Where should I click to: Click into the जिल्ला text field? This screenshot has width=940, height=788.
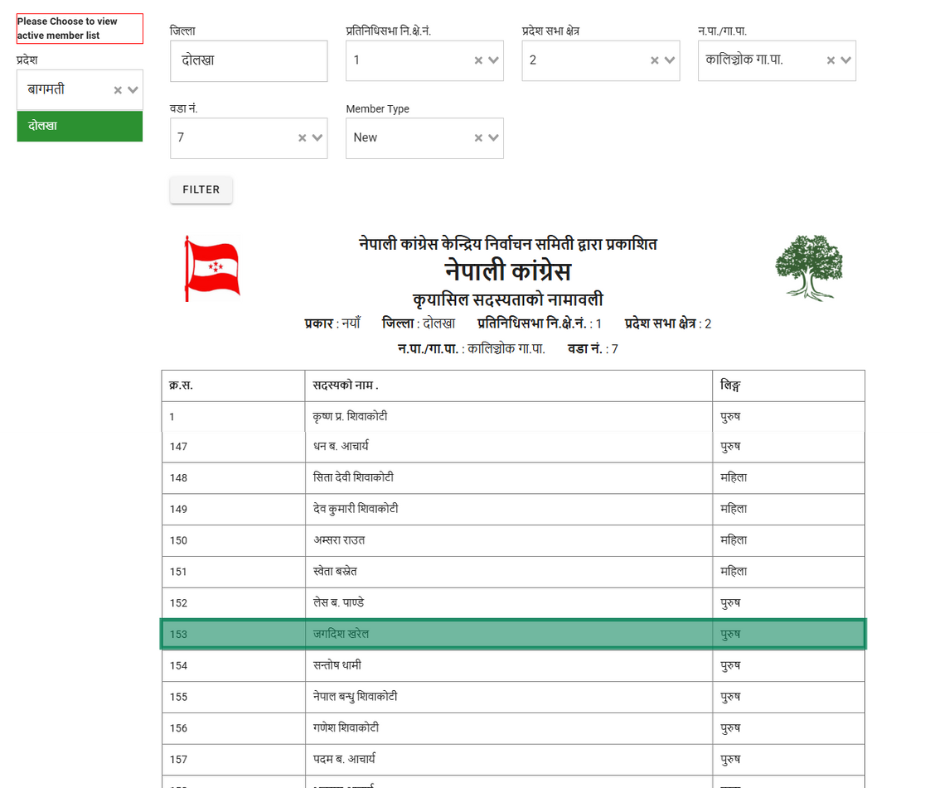click(248, 61)
